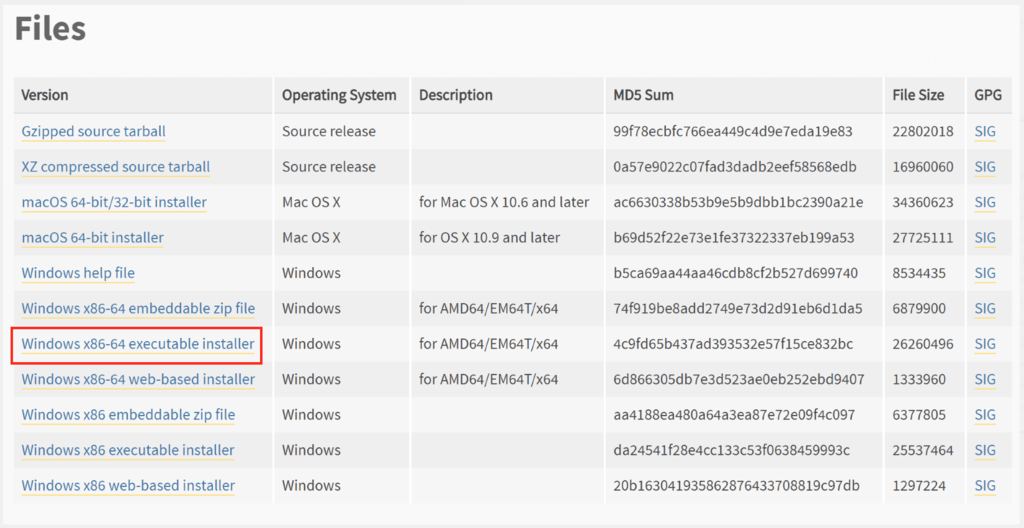Click the File Size column header
Image resolution: width=1024 pixels, height=528 pixels.
pos(918,95)
